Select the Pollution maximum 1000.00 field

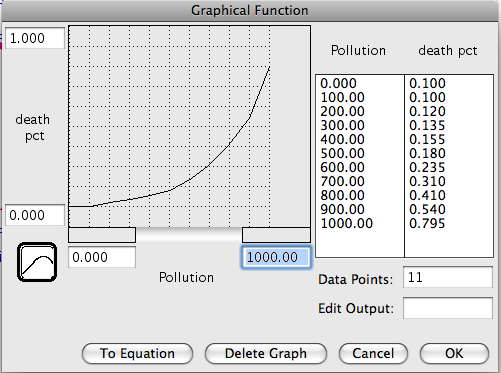coord(276,257)
